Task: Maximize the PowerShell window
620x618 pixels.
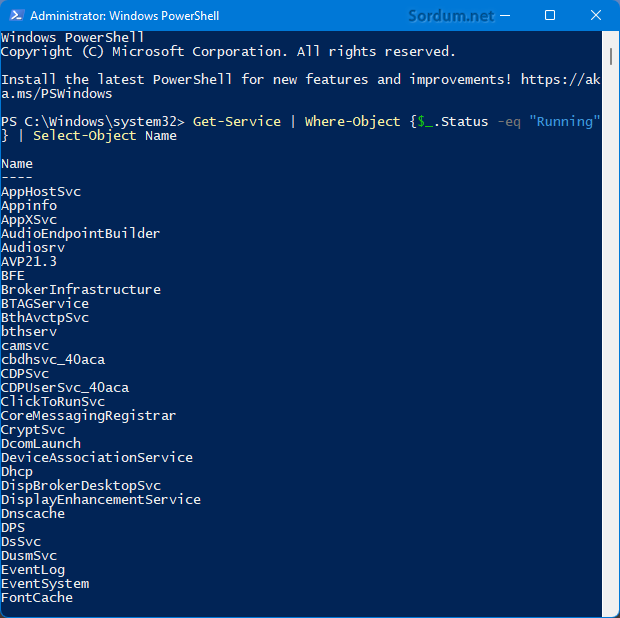Action: click(x=550, y=15)
